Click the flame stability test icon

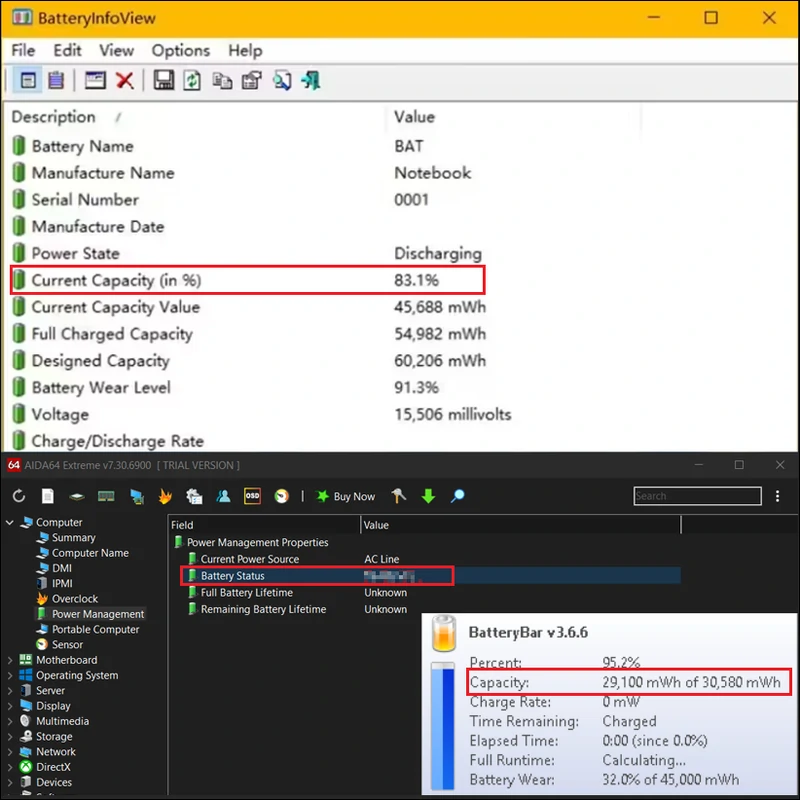click(166, 496)
